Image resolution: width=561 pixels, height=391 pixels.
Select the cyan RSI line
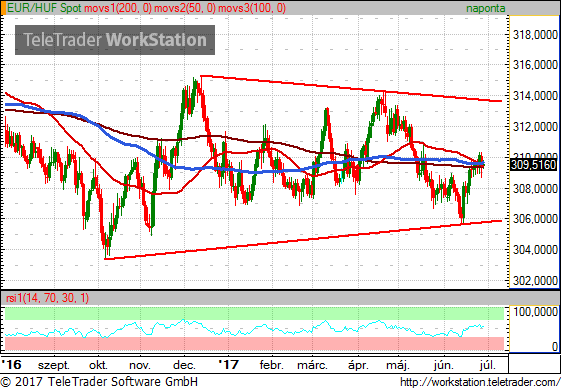point(244,329)
